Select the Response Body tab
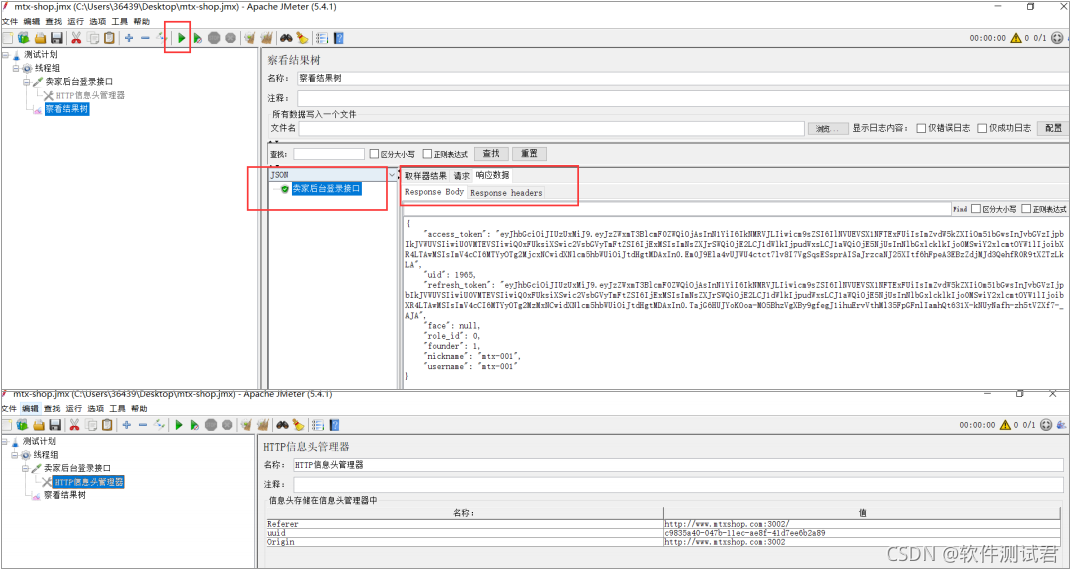The height and width of the screenshot is (572, 1074). click(x=434, y=192)
